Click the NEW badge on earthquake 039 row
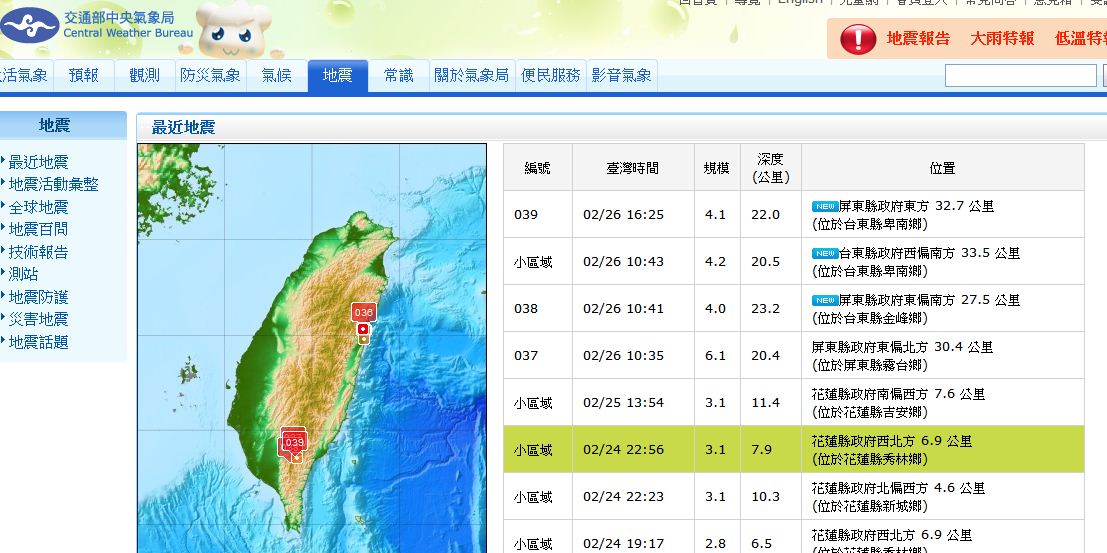Viewport: 1107px width, 553px height. click(824, 206)
